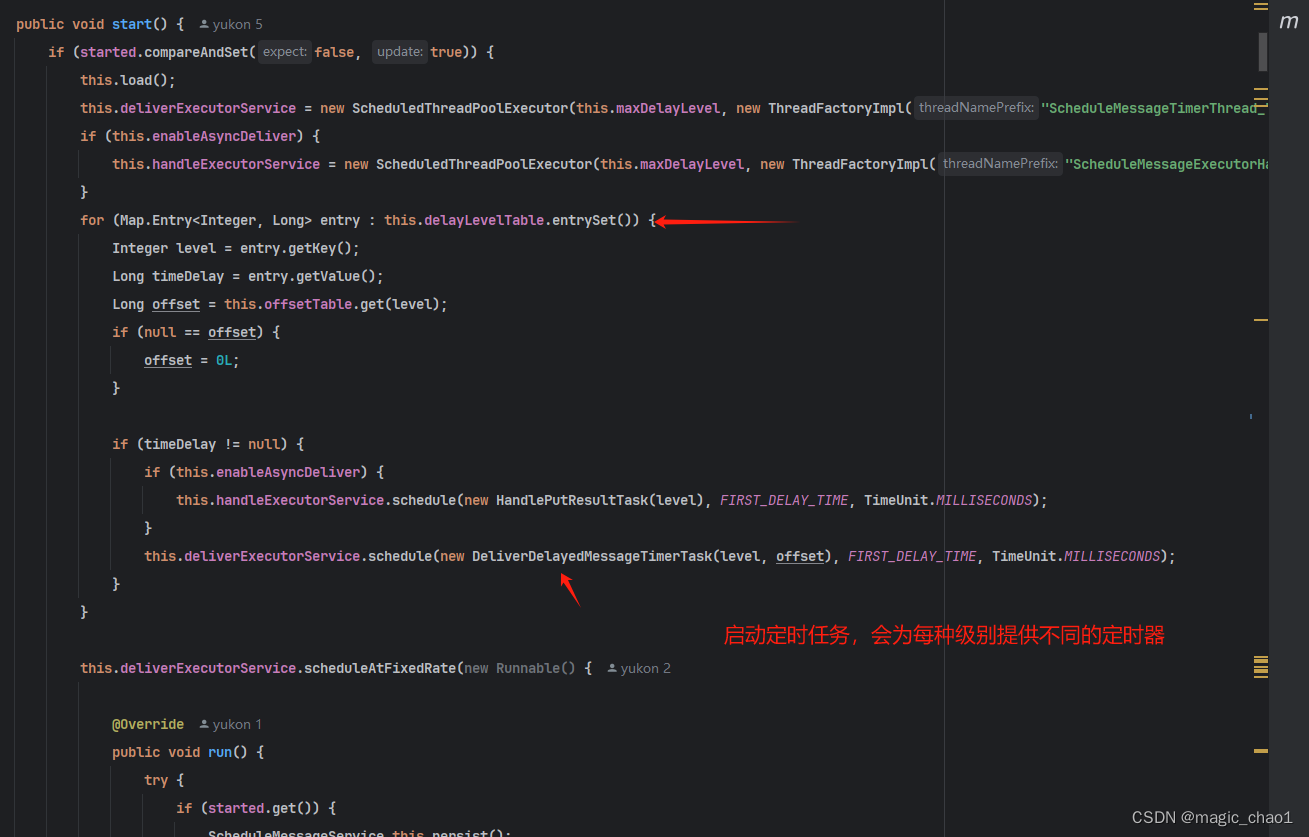Click "started.get()" condition

click(x=264, y=808)
